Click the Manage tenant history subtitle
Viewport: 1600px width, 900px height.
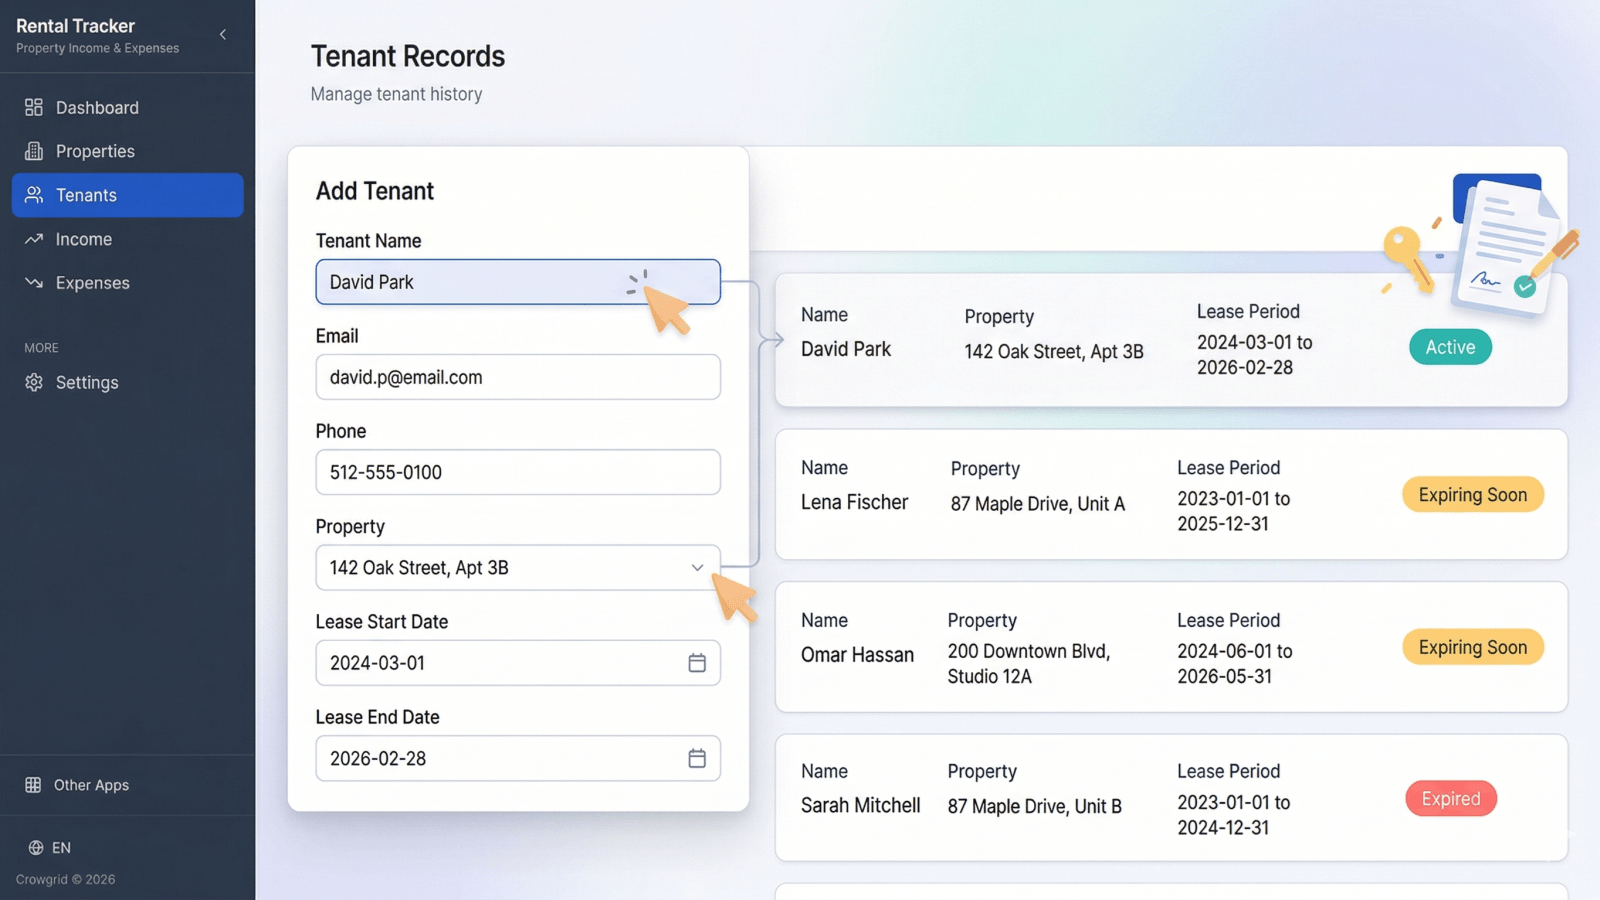click(396, 94)
